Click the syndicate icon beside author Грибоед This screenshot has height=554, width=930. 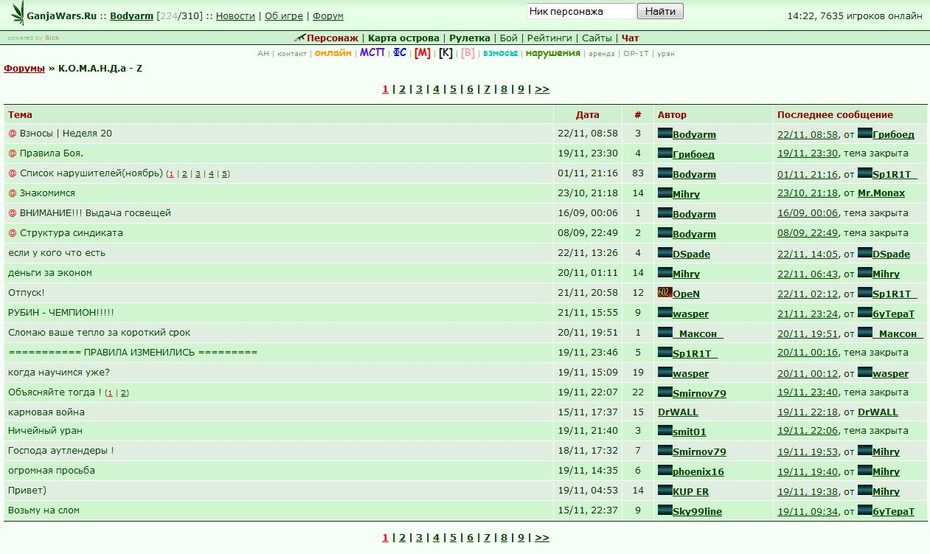coord(664,153)
